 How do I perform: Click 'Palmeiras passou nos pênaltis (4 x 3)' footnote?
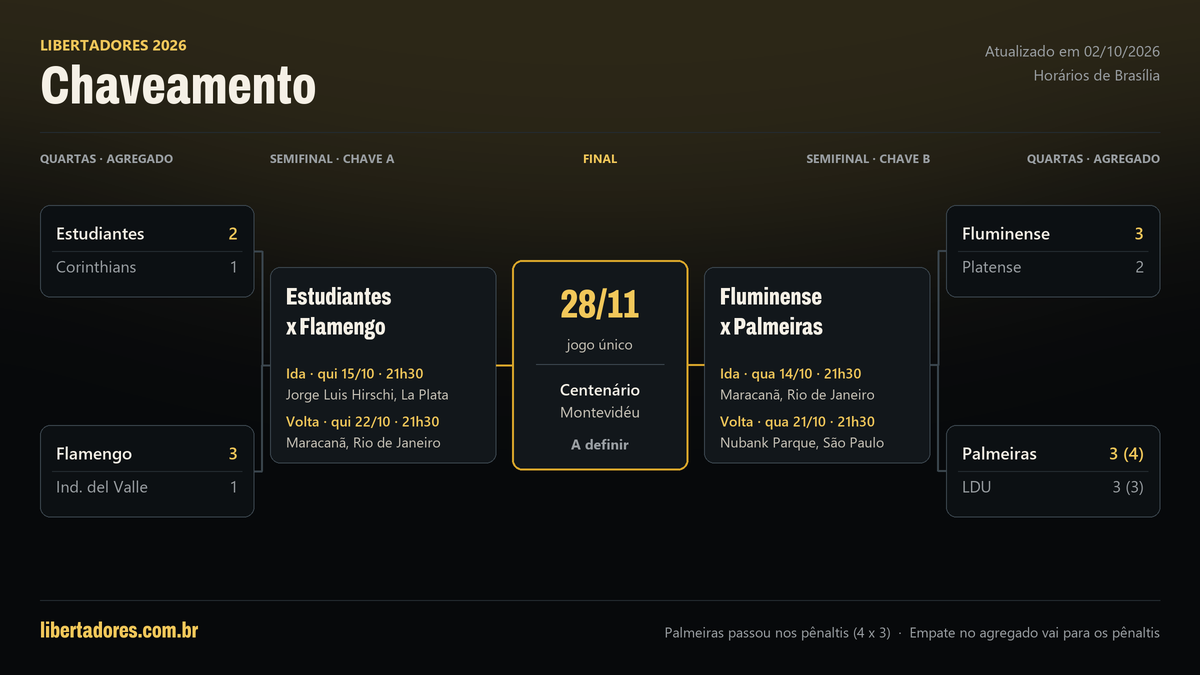777,633
